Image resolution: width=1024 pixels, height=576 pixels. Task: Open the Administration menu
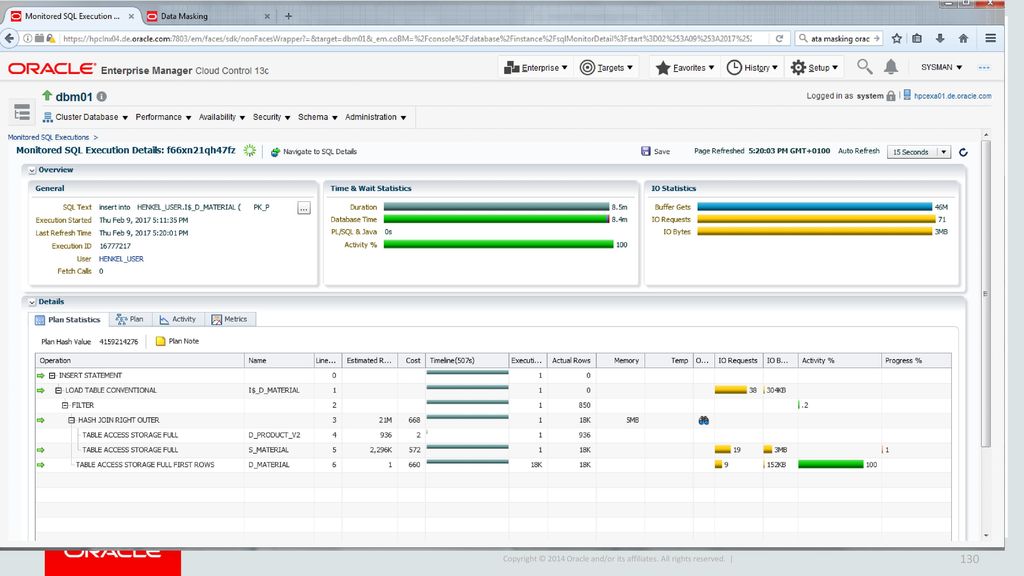376,118
